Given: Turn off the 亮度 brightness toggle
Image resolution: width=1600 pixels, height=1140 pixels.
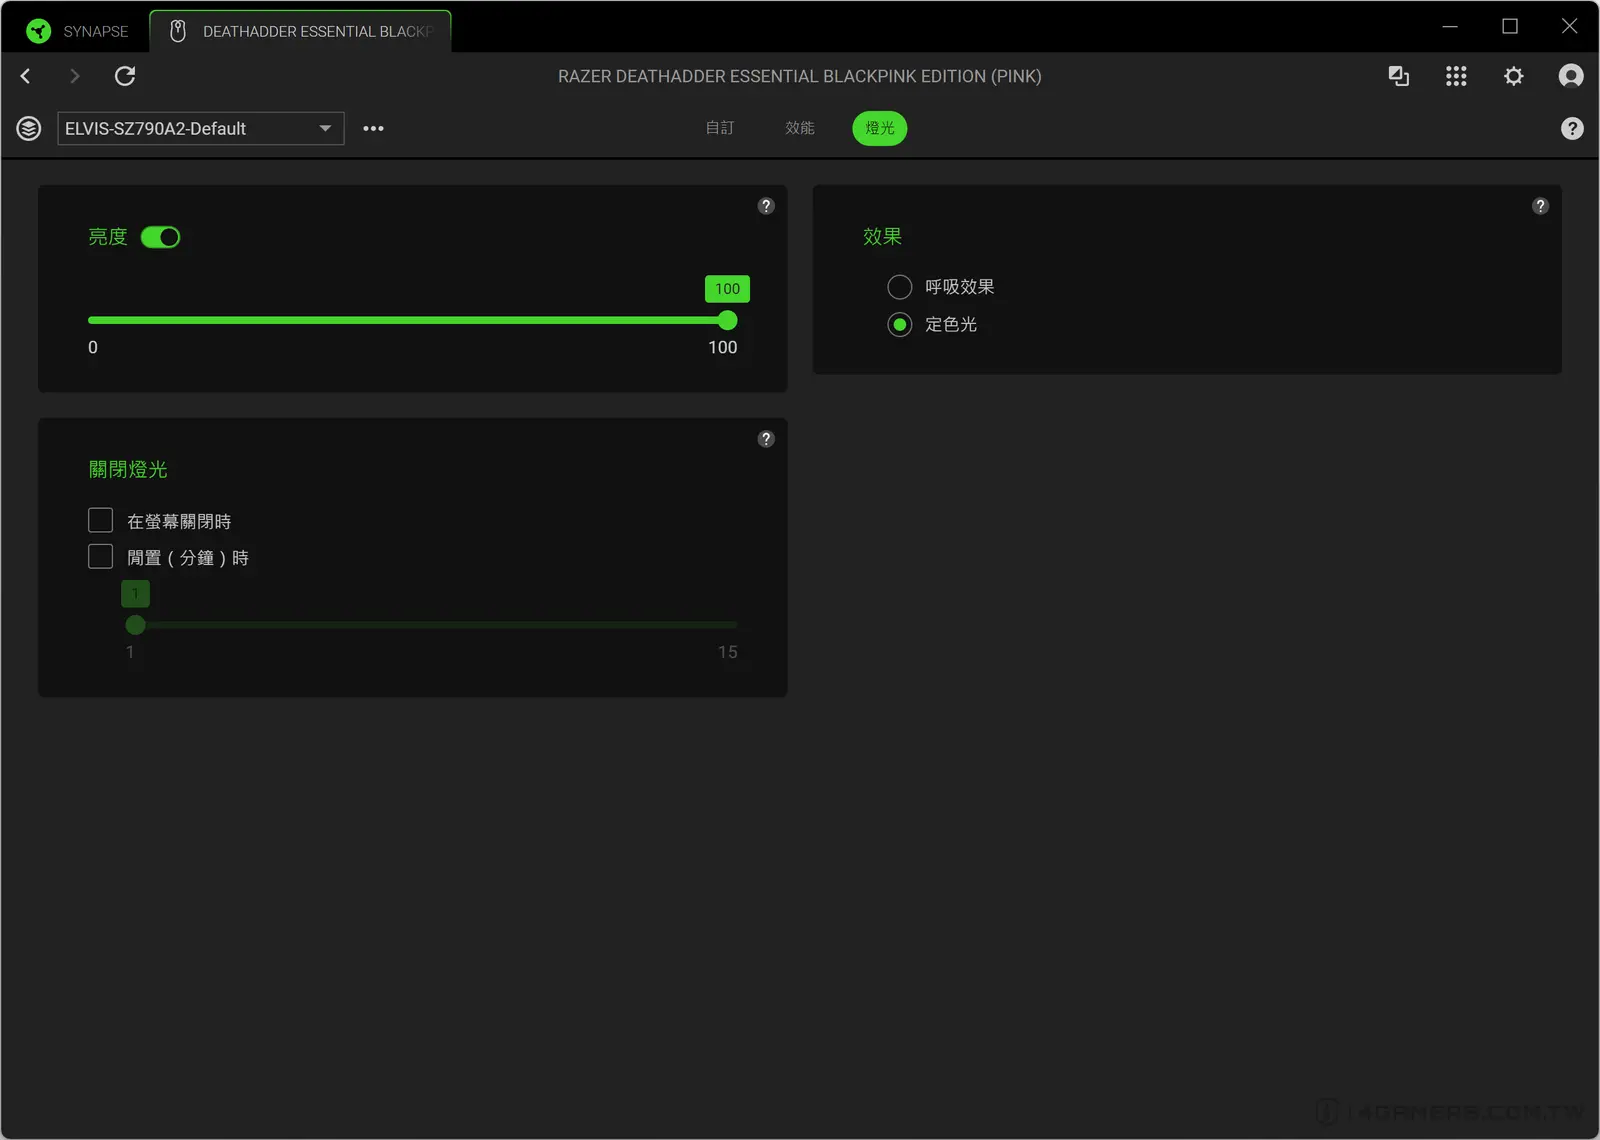Looking at the screenshot, I should point(160,237).
